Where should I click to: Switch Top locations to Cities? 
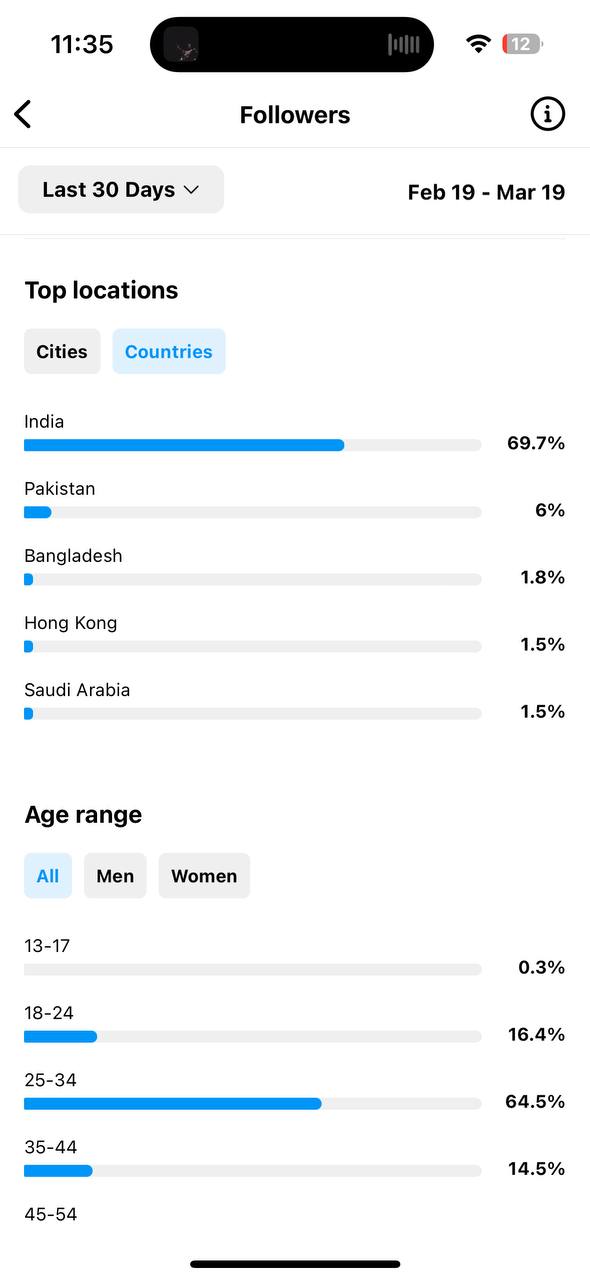(x=62, y=352)
